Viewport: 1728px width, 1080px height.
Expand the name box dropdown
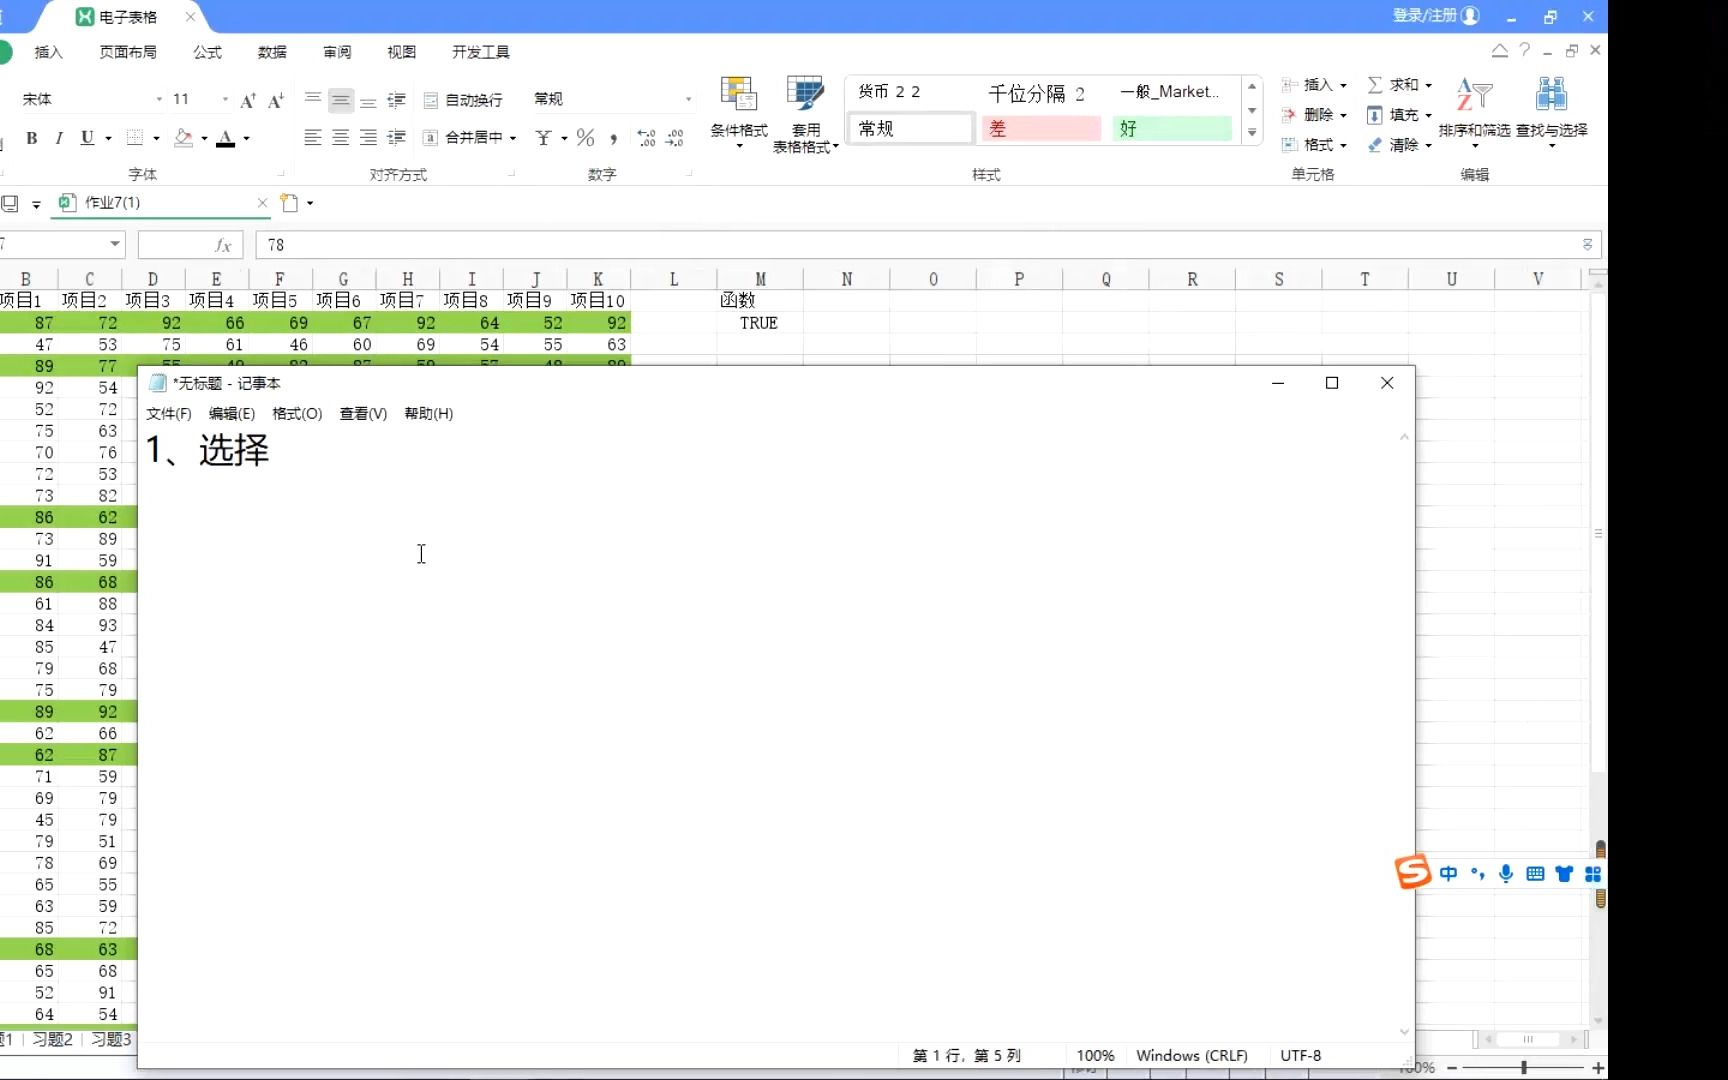[115, 244]
